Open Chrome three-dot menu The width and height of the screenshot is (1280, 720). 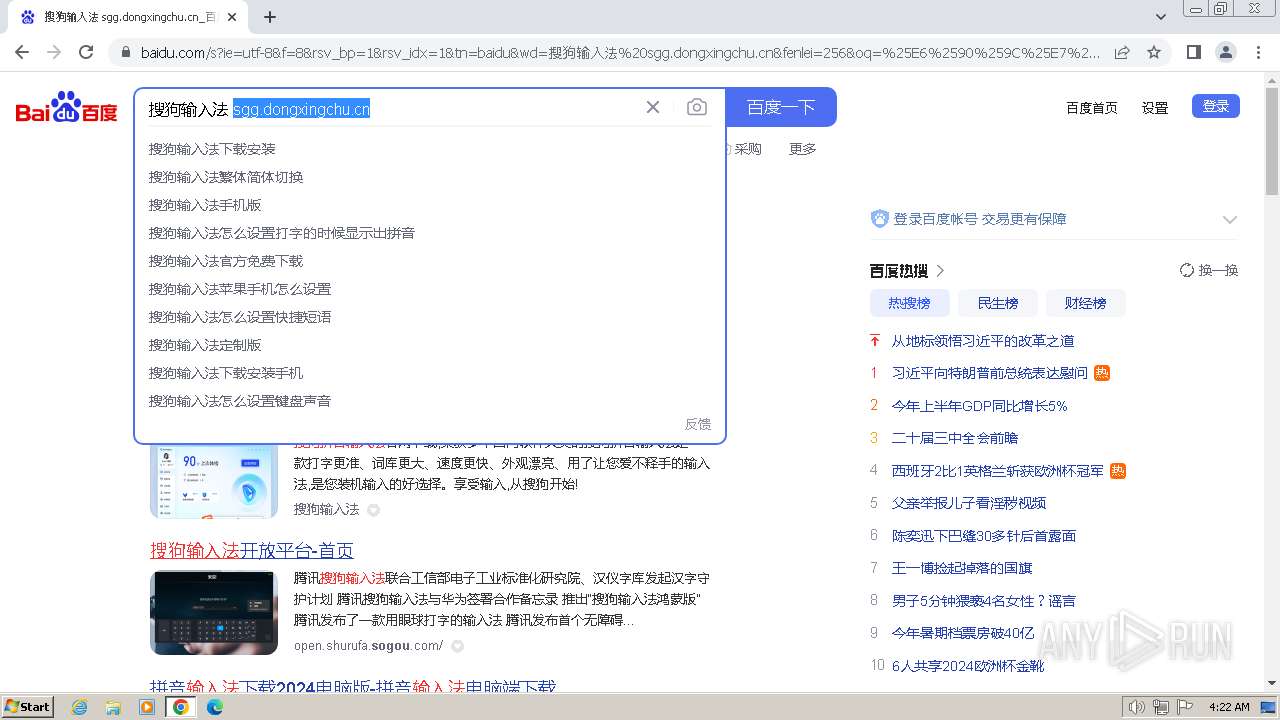tap(1258, 52)
